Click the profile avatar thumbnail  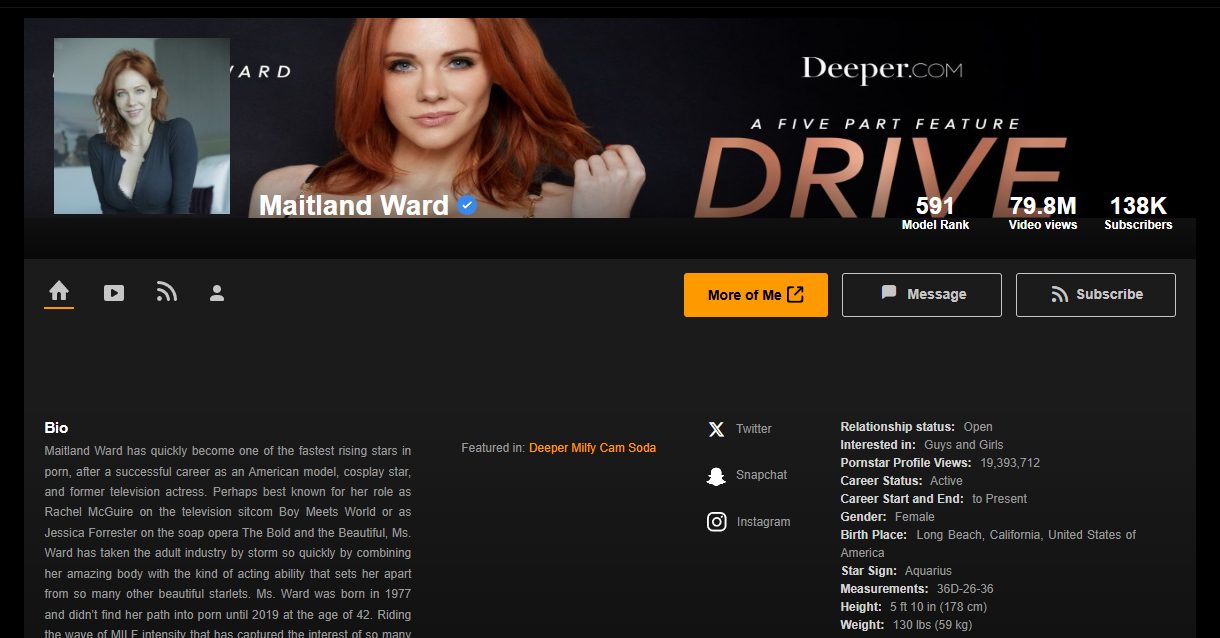[x=142, y=126]
